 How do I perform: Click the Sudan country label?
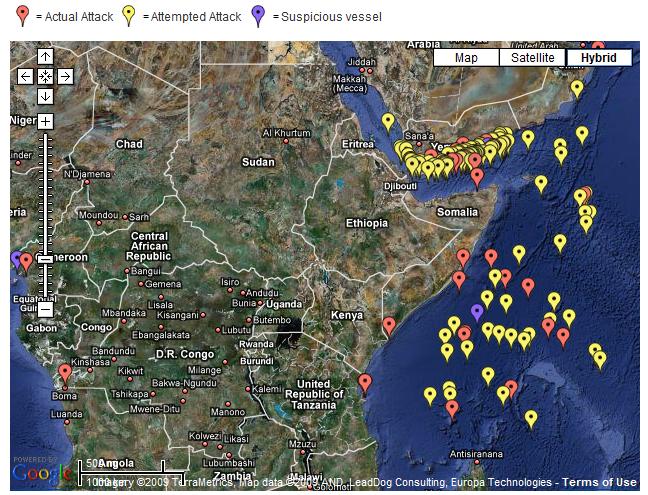258,162
